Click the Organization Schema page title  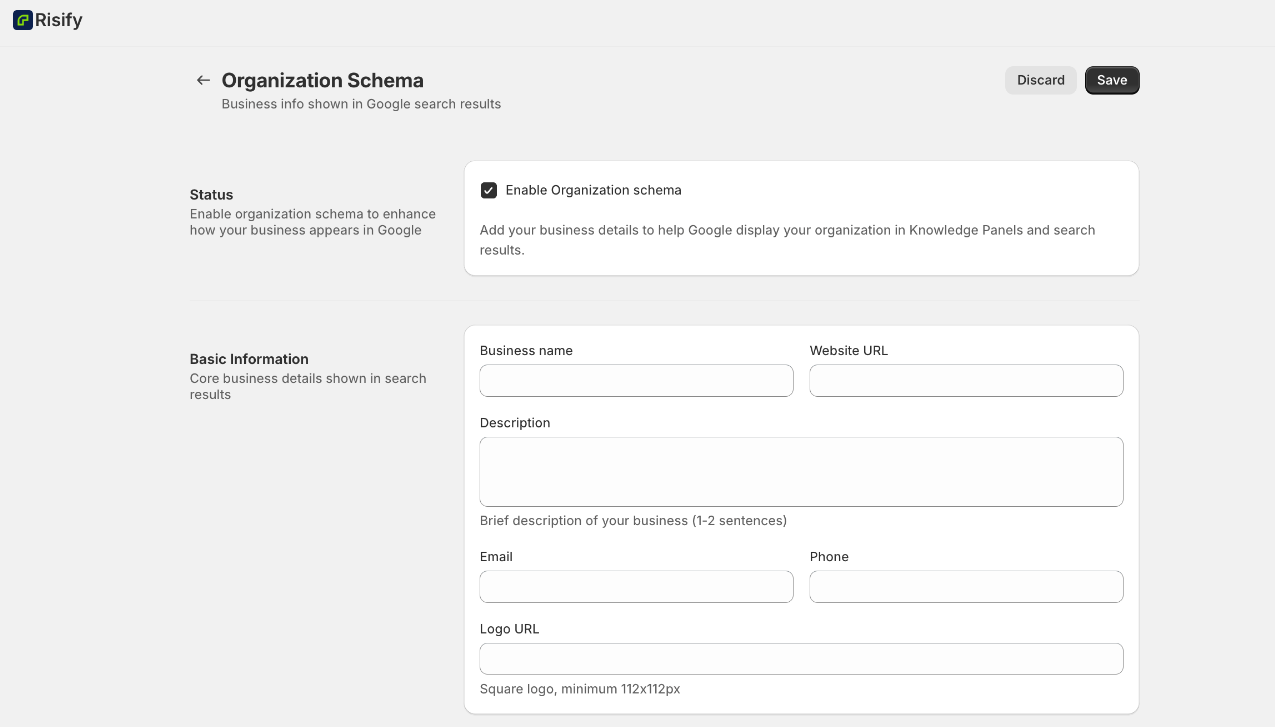click(322, 80)
